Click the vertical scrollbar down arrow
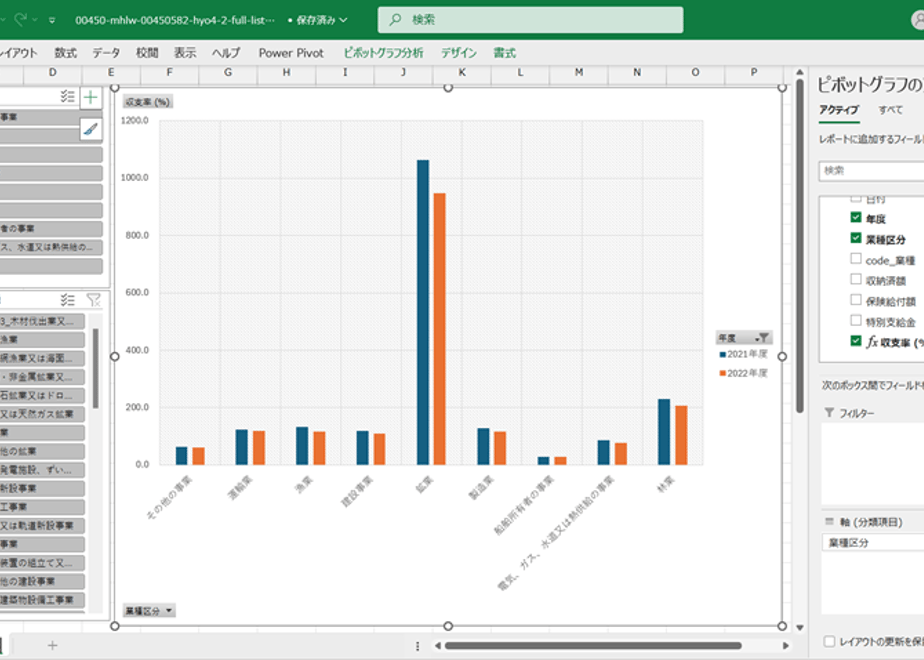Viewport: 924px width, 660px height. [x=800, y=628]
